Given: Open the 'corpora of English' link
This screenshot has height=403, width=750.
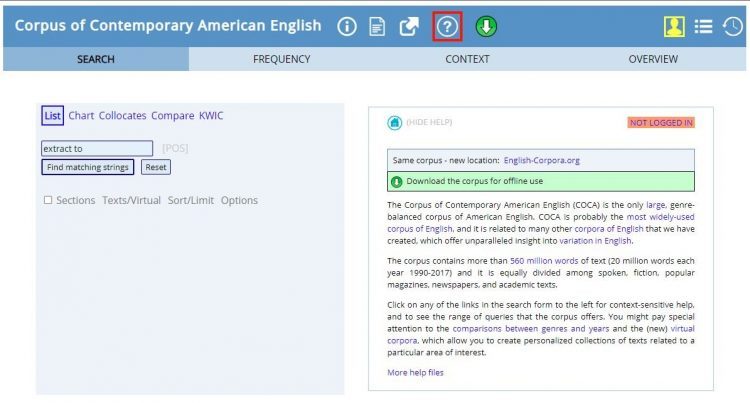Looking at the screenshot, I should pos(609,229).
